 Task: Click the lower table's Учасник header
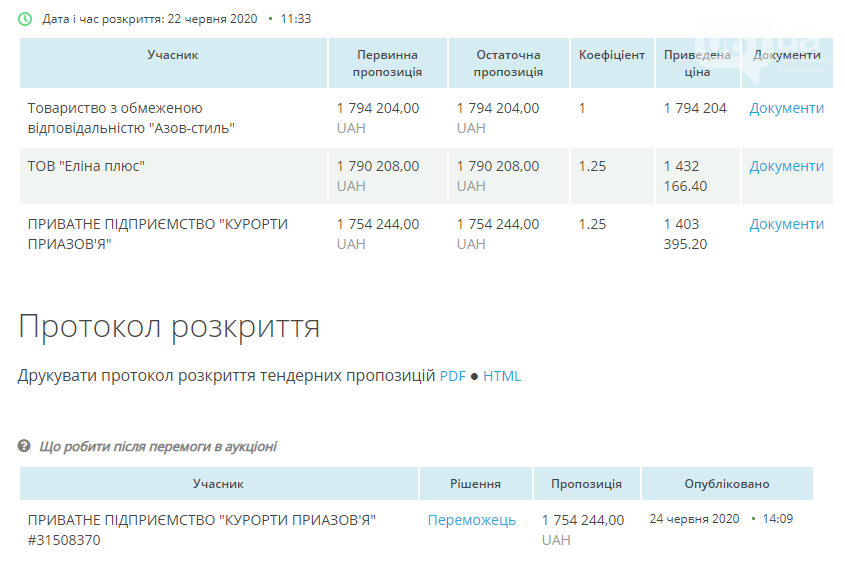[219, 484]
